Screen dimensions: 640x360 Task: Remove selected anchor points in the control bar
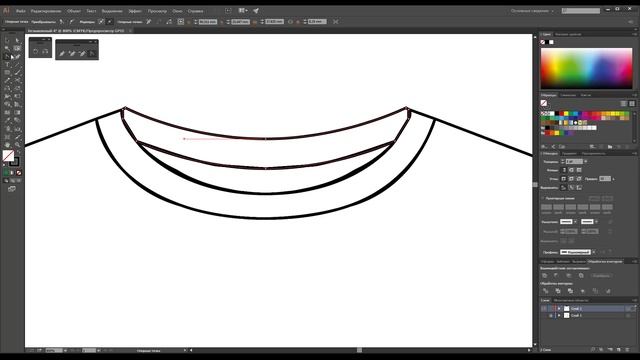pyautogui.click(x=149, y=22)
